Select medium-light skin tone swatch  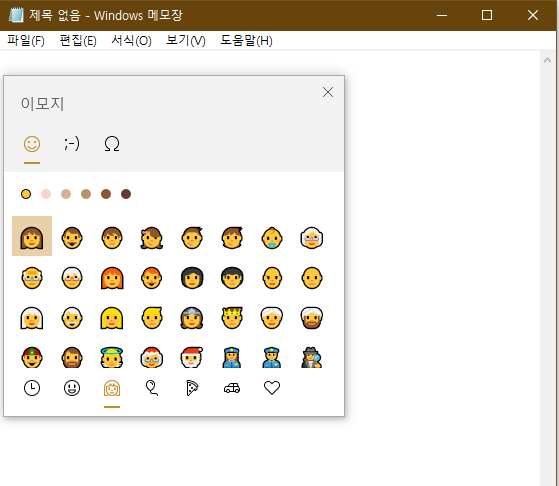pos(66,194)
